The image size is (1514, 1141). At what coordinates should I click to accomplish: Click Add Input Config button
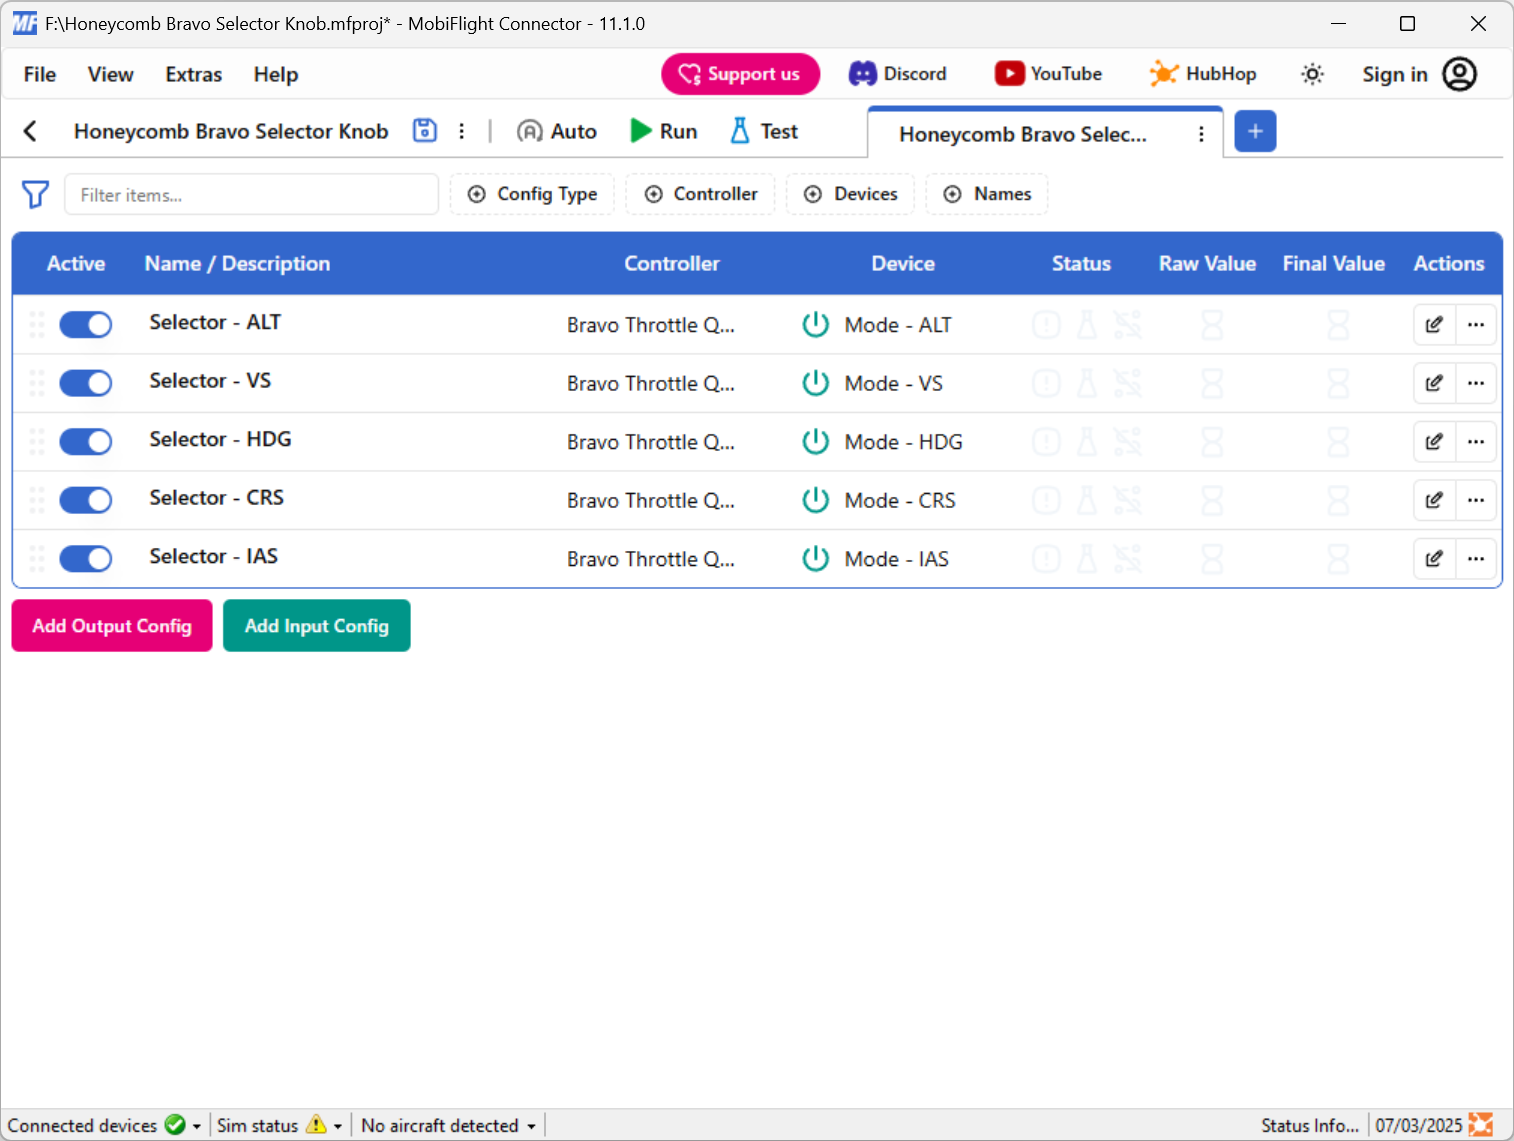(317, 625)
